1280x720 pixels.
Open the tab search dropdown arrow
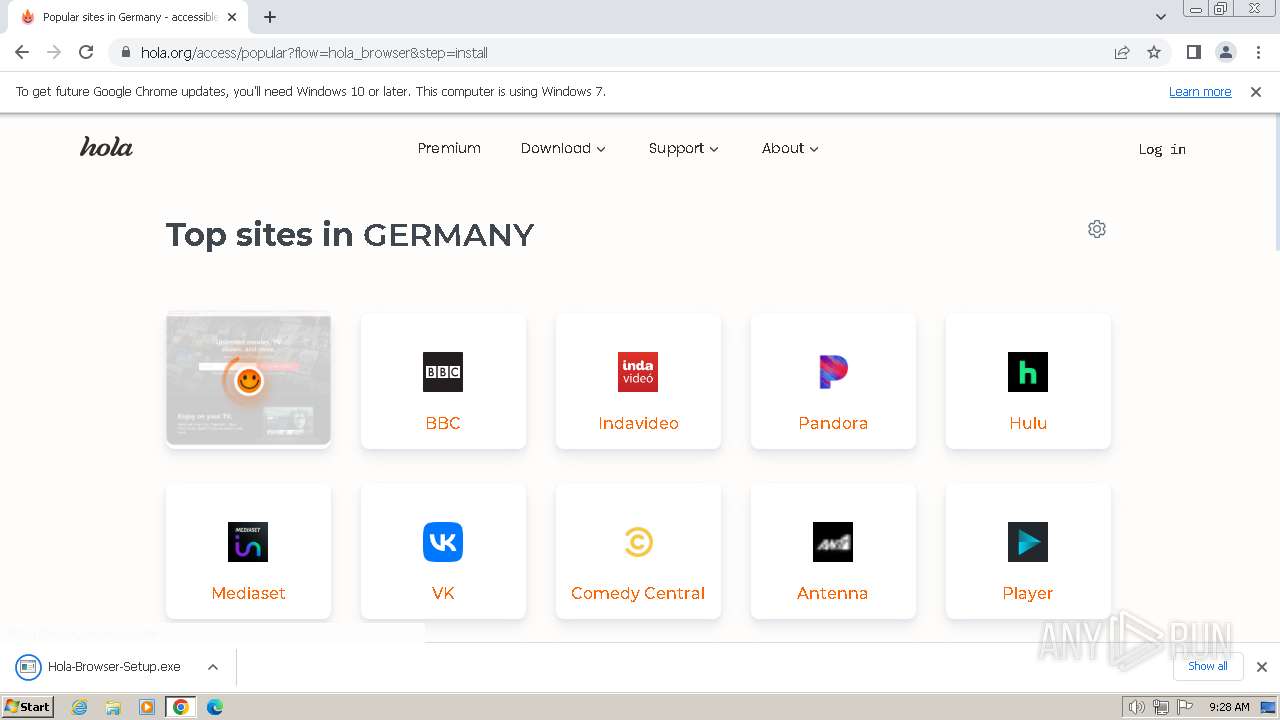coord(1161,16)
